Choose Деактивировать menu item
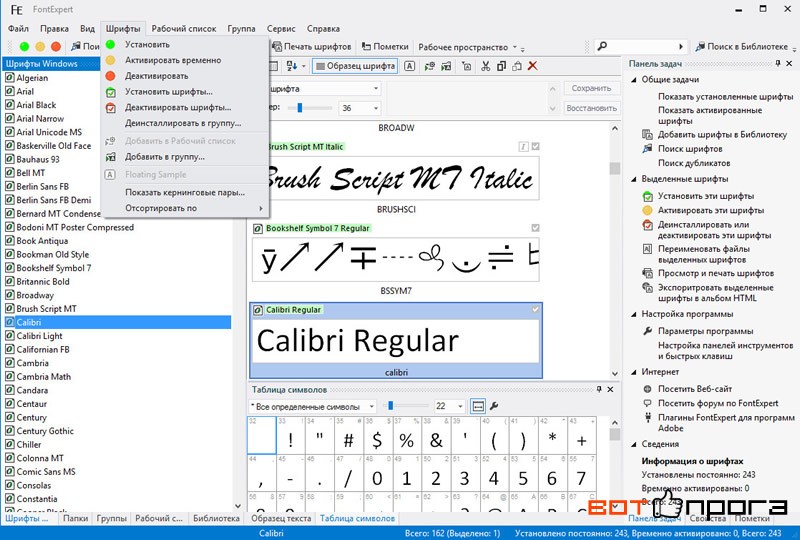The height and width of the screenshot is (540, 800). [185, 76]
